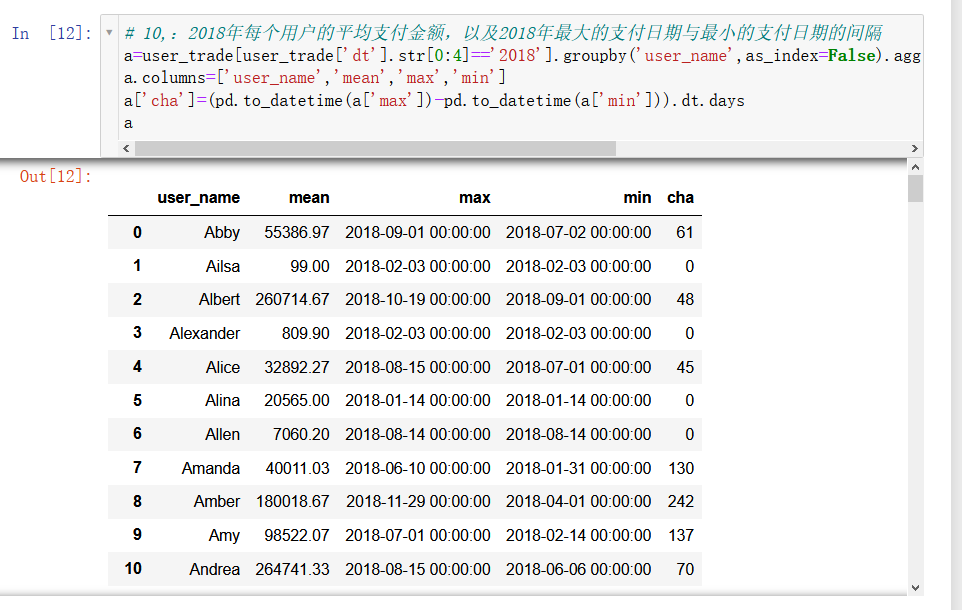Select the Alexander user name cell
This screenshot has width=962, height=610.
(204, 333)
